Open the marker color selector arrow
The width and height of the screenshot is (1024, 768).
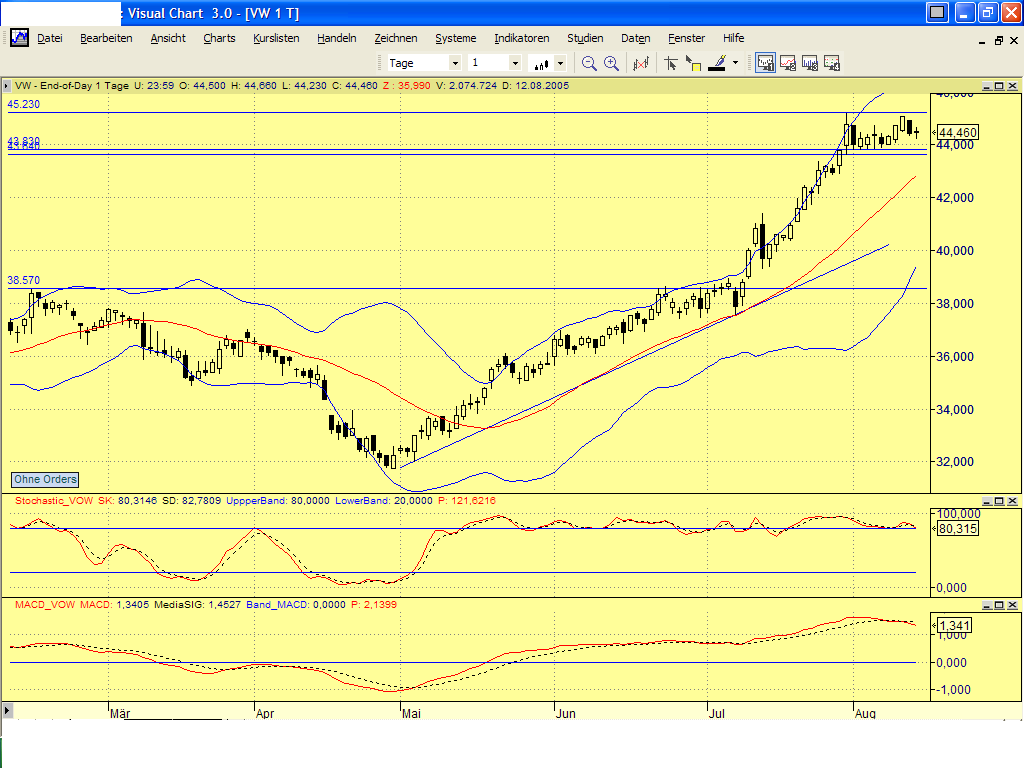736,62
